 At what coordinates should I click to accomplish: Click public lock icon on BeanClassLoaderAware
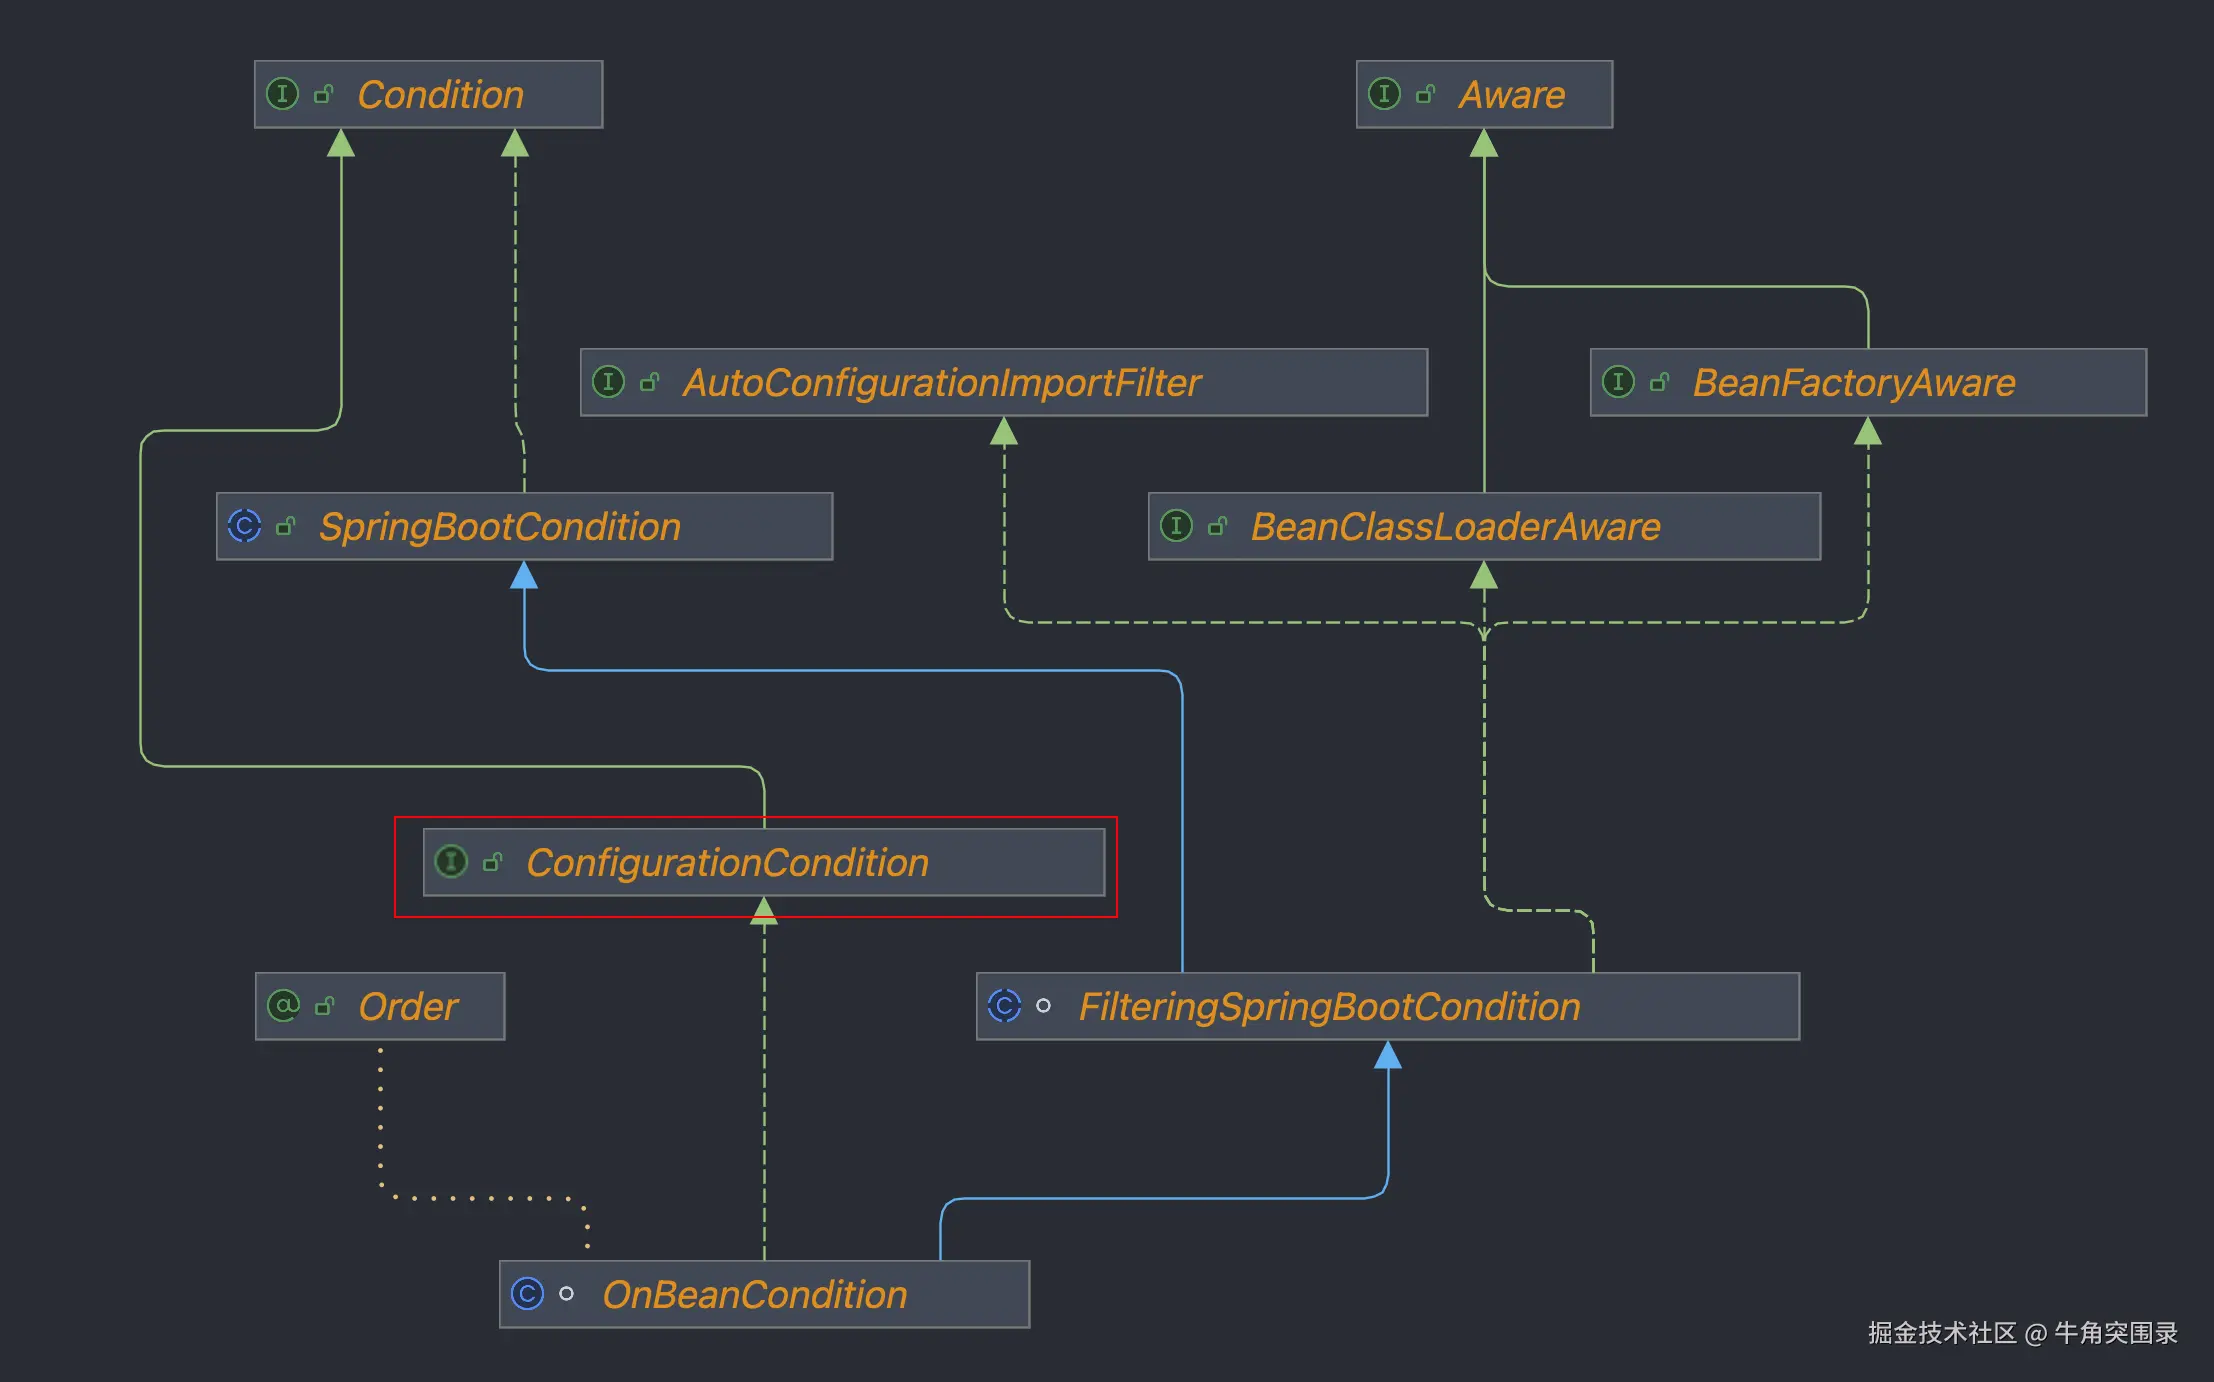(x=1217, y=526)
